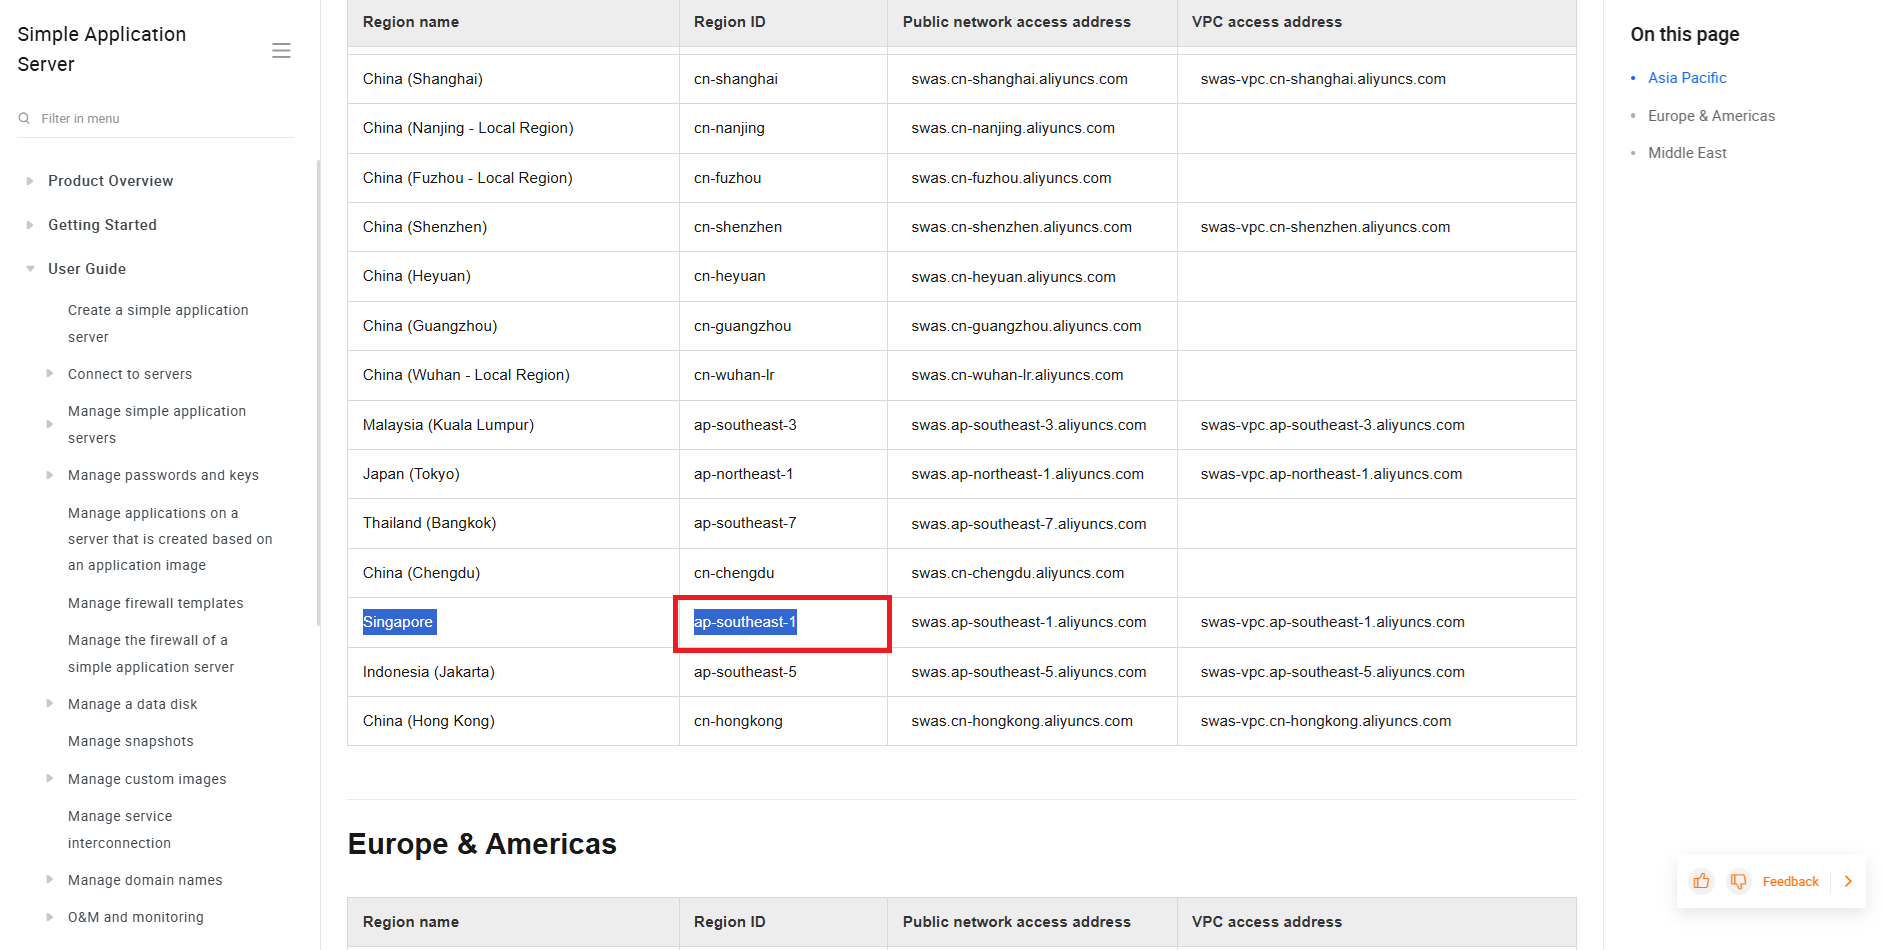Click China (Guangzhou) region name

430,326
